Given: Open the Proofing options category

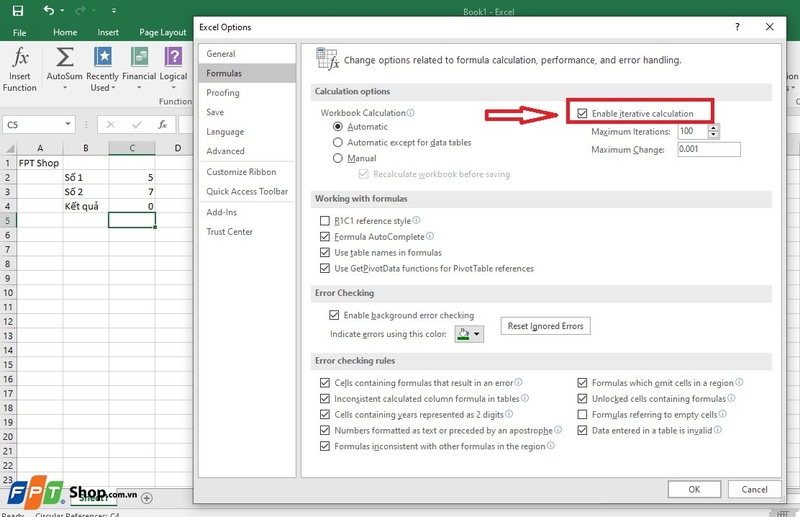Looking at the screenshot, I should (x=247, y=92).
